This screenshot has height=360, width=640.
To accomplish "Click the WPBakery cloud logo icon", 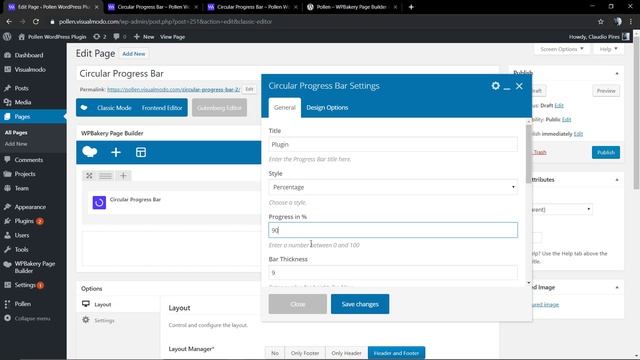I will (90, 152).
